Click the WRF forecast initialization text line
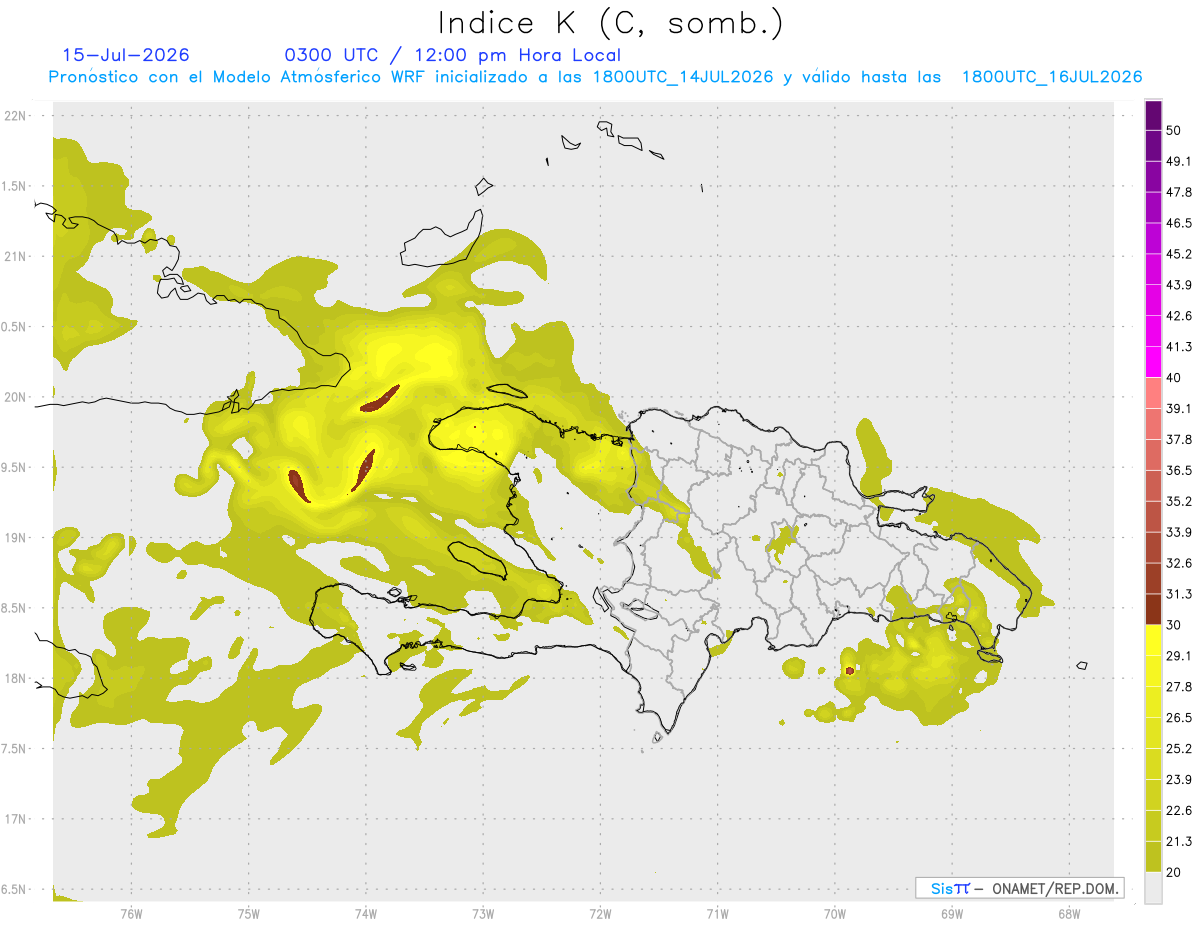1200x927 pixels. (595, 77)
